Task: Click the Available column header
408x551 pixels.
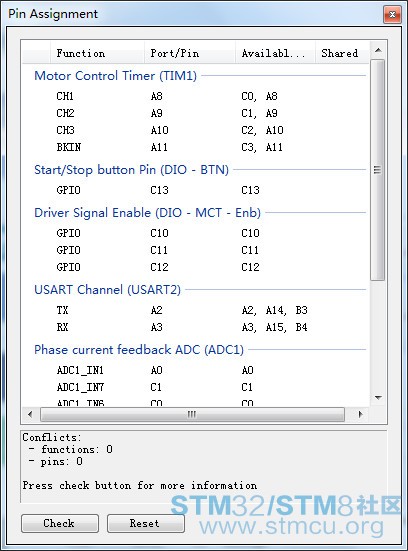Action: pyautogui.click(x=275, y=53)
